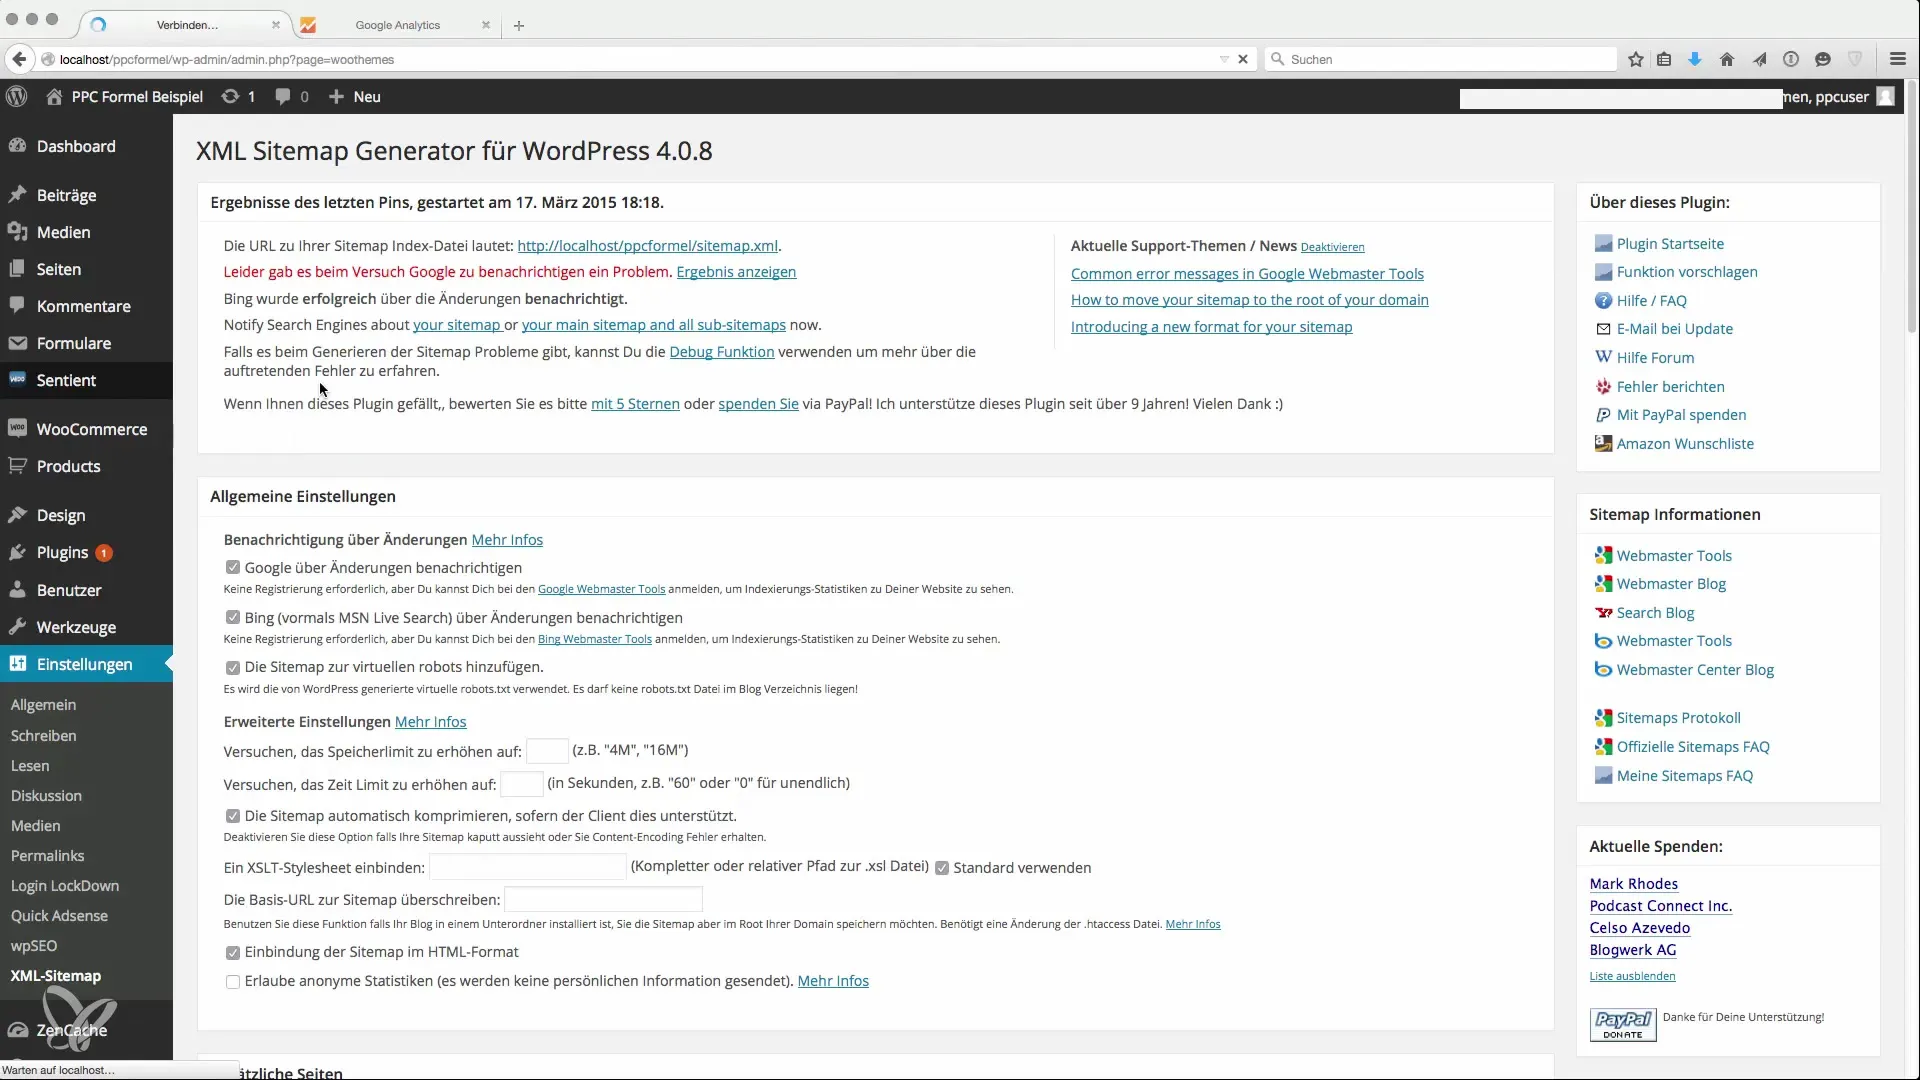Click the spenden Sie PayPal link

click(x=758, y=404)
